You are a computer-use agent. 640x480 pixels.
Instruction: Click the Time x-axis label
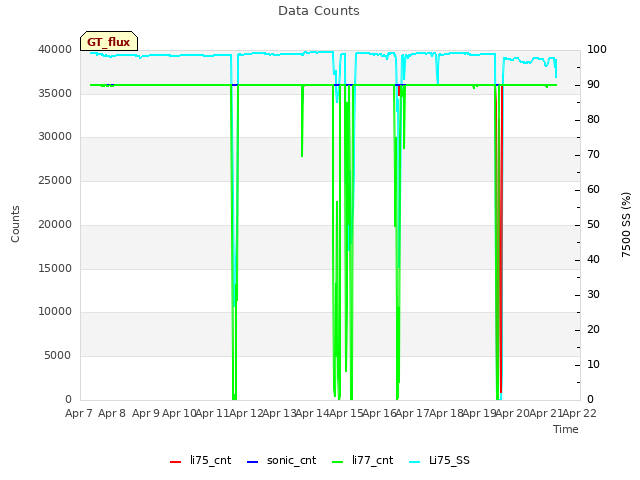tap(566, 429)
